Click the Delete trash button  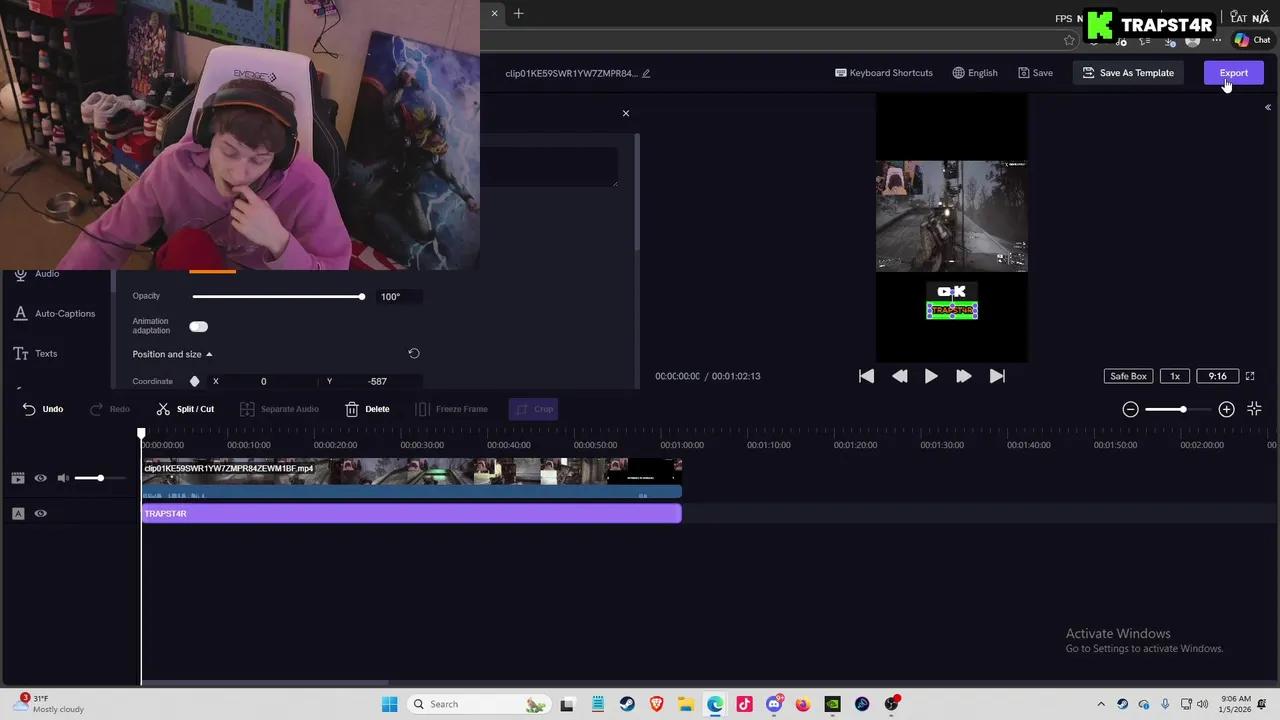(x=367, y=409)
